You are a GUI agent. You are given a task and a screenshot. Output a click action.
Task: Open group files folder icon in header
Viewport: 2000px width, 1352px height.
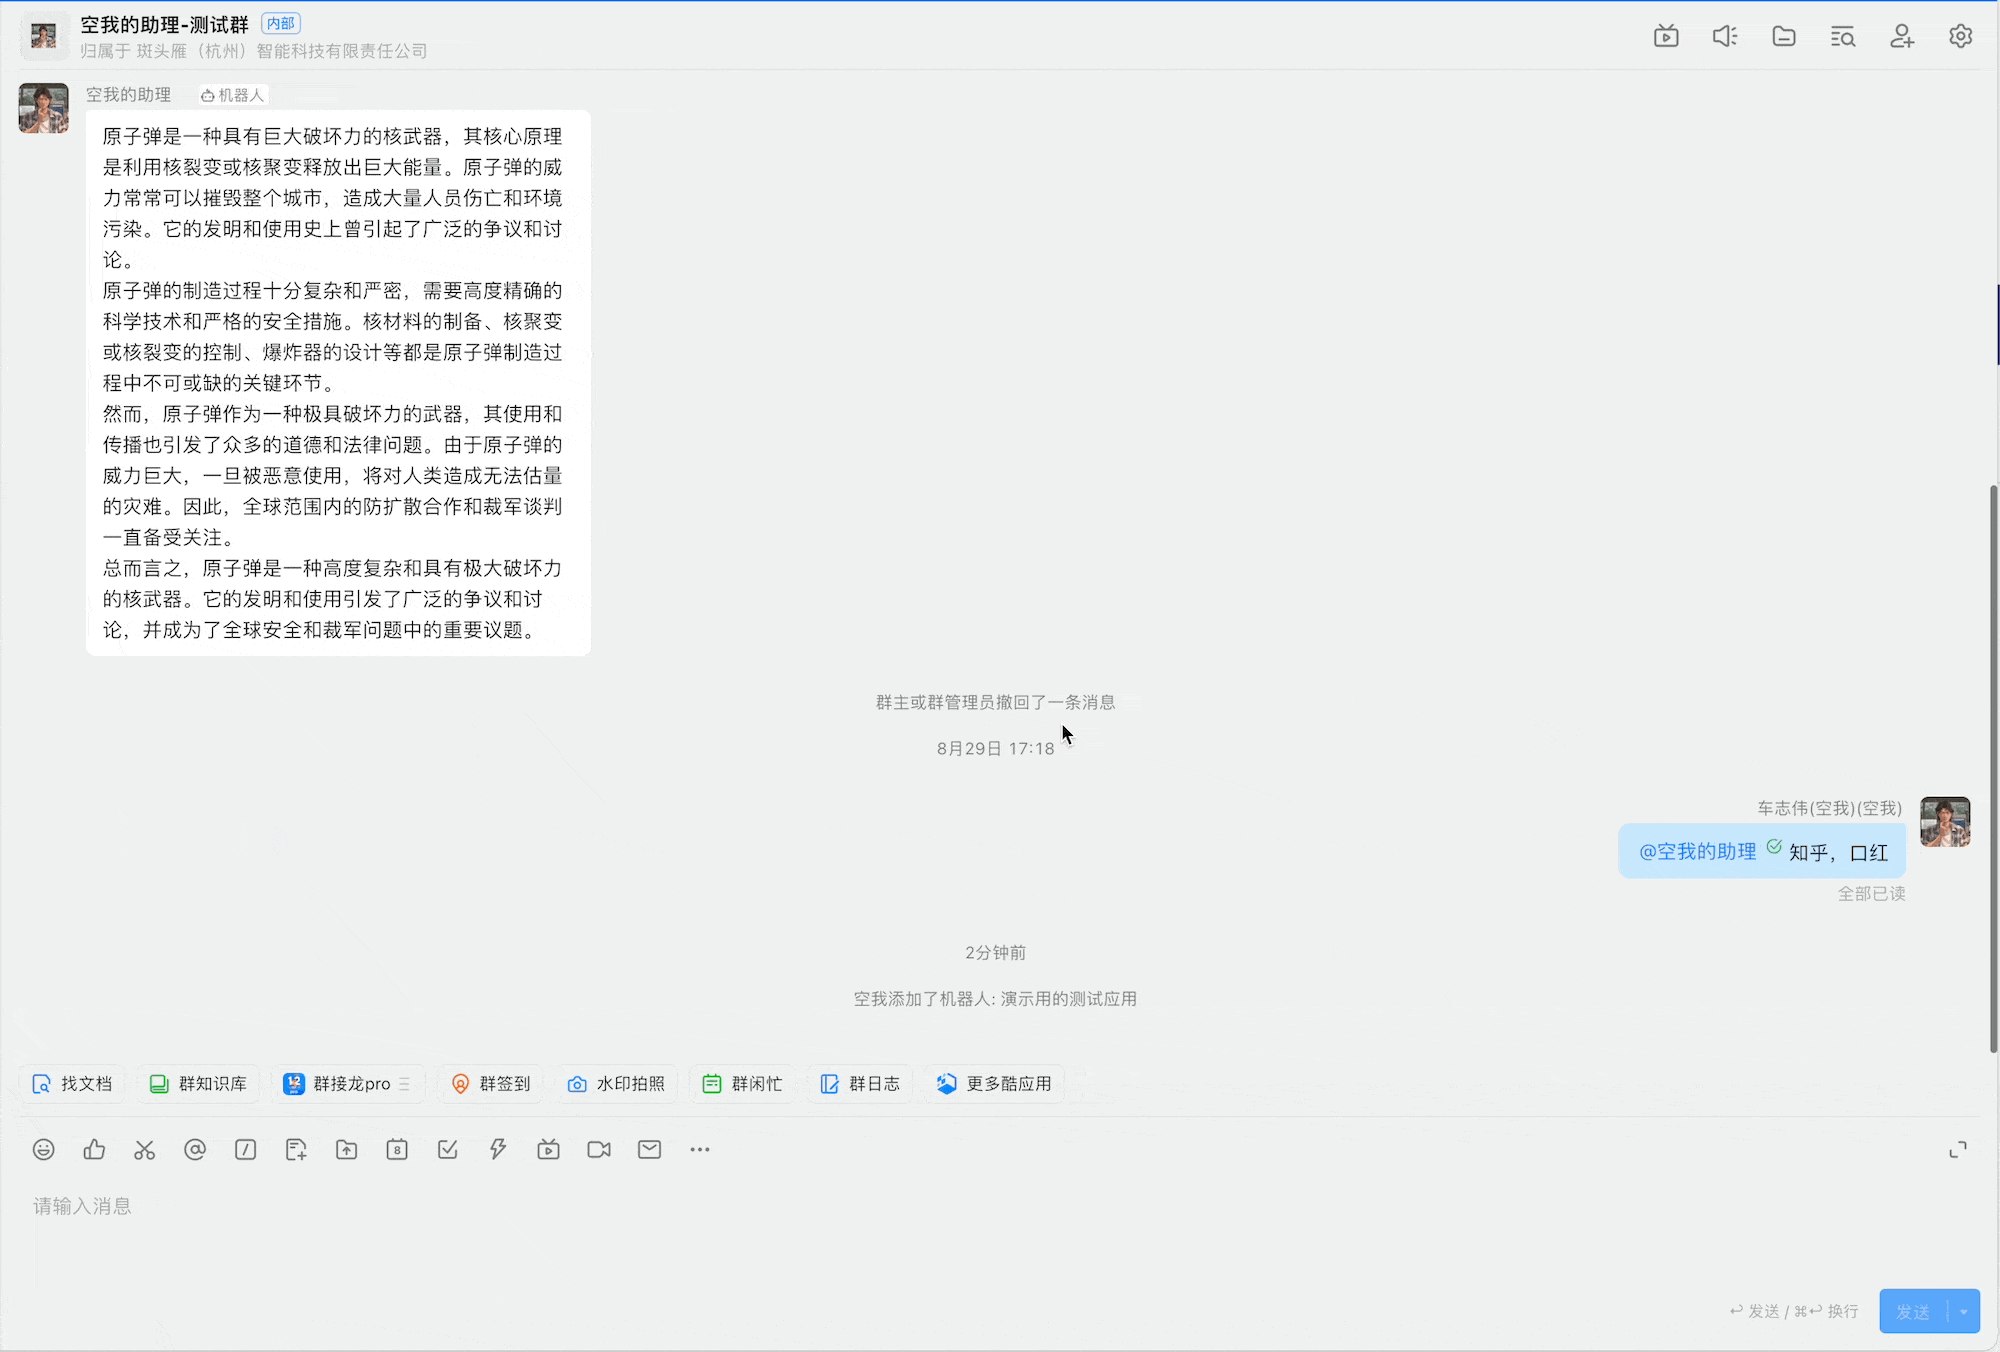pos(1784,37)
